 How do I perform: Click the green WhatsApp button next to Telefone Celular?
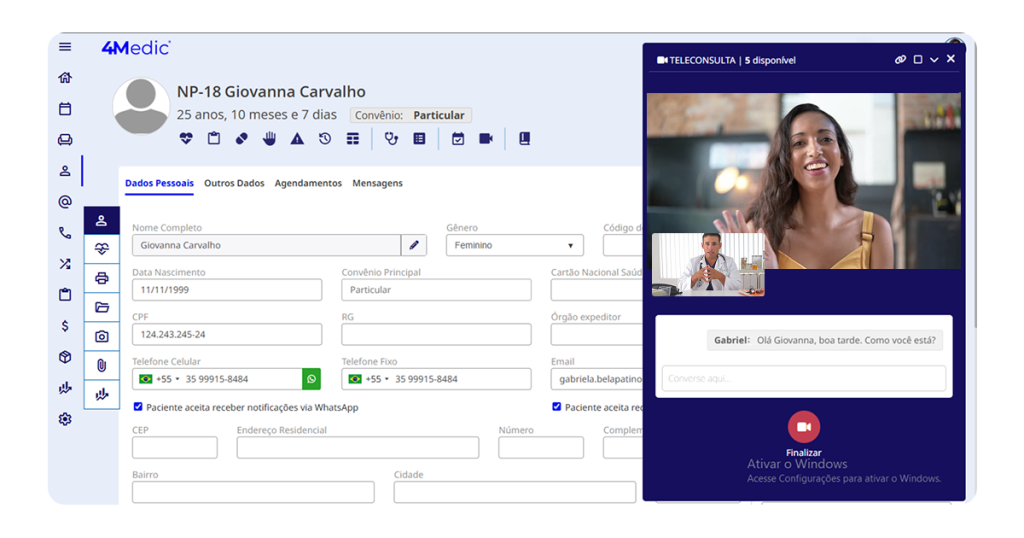[312, 379]
